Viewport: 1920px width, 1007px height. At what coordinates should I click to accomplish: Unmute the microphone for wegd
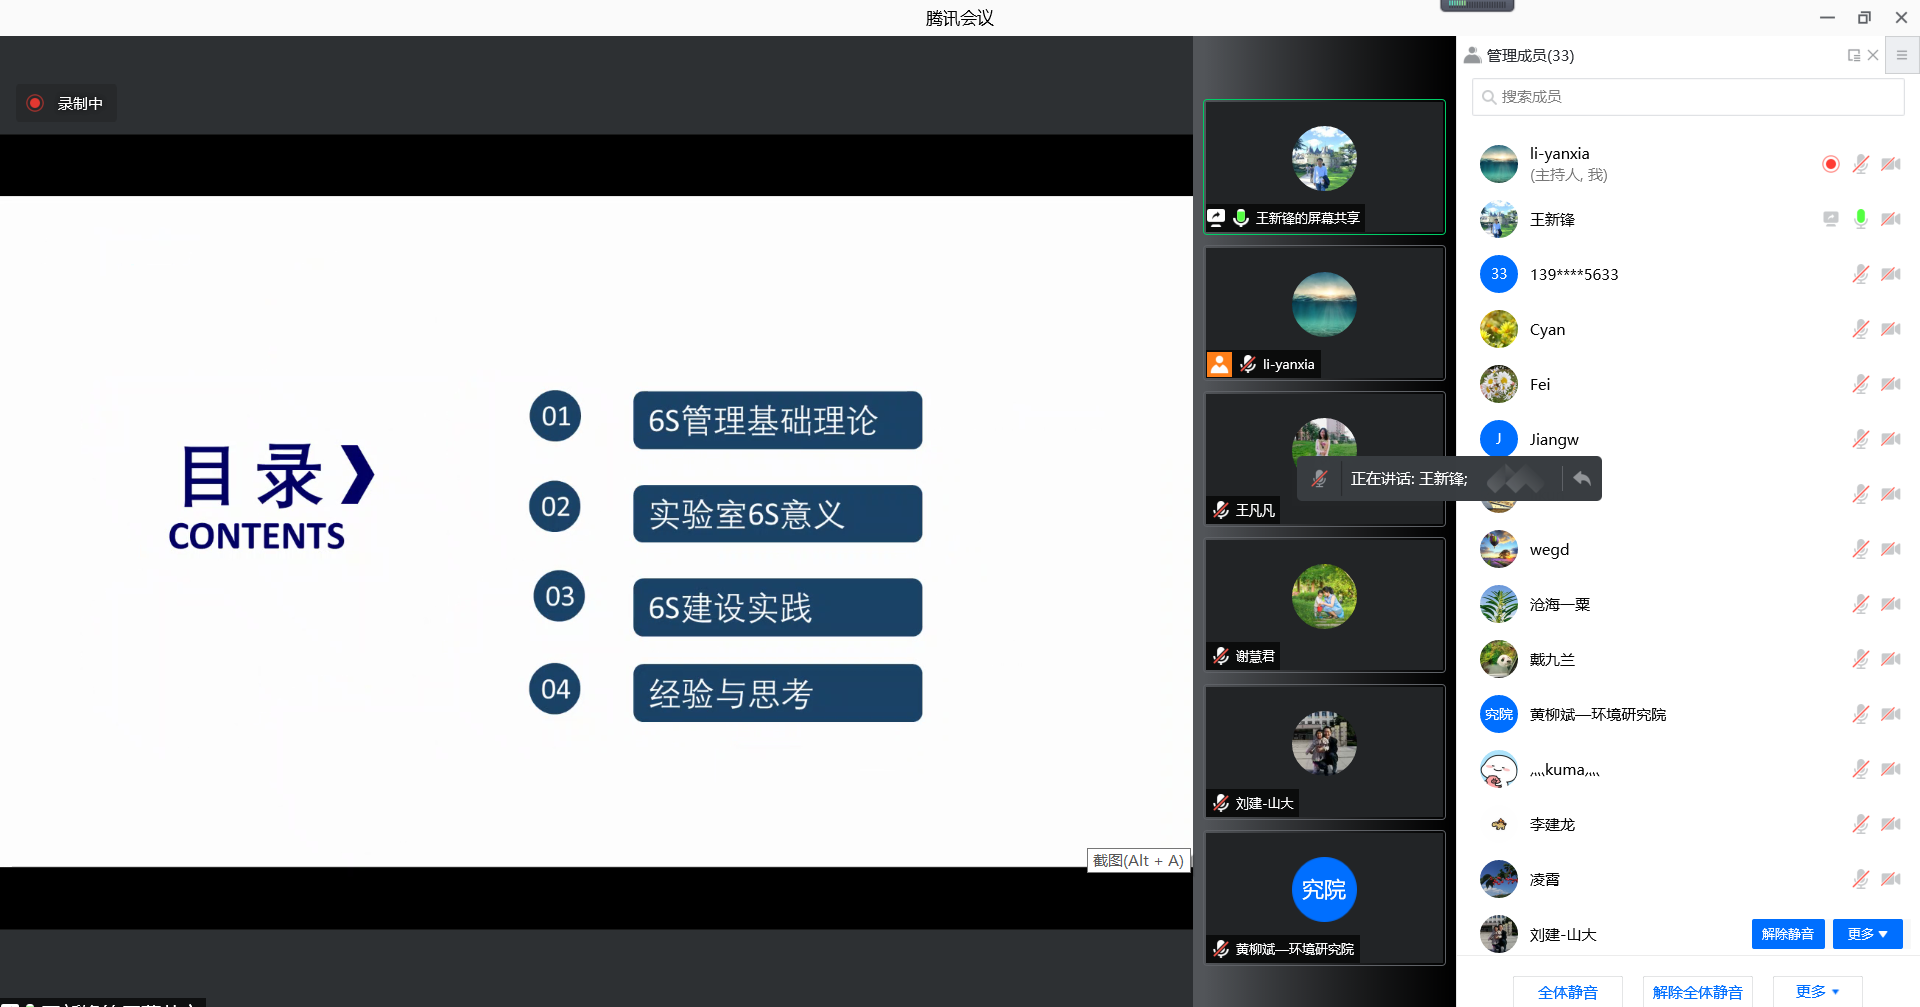1860,549
